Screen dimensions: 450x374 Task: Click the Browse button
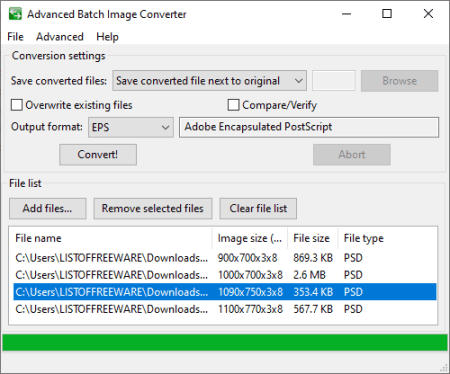click(x=399, y=81)
